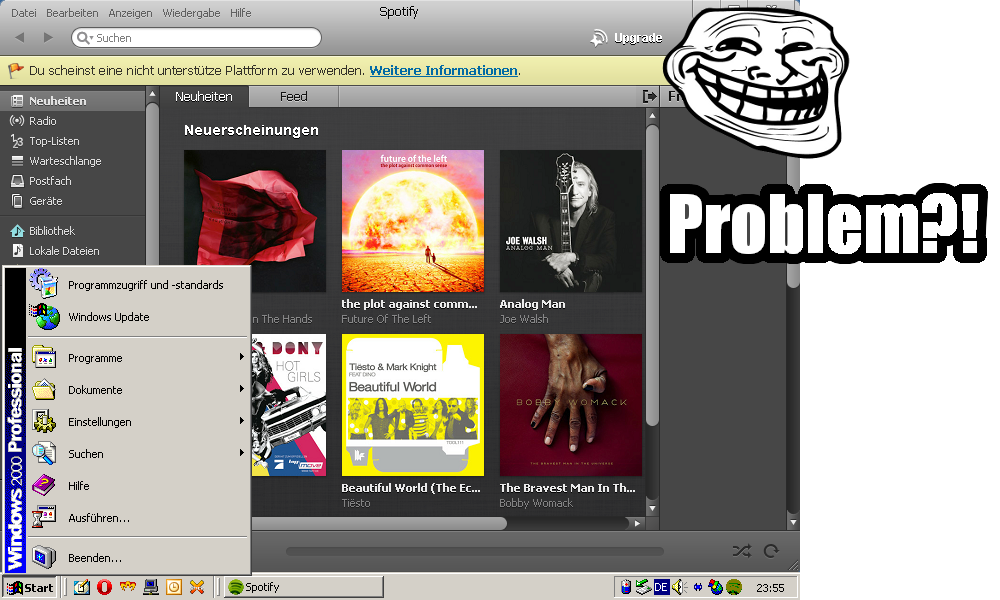This screenshot has width=1000, height=600.
Task: Toggle repeat playback
Action: tap(771, 551)
